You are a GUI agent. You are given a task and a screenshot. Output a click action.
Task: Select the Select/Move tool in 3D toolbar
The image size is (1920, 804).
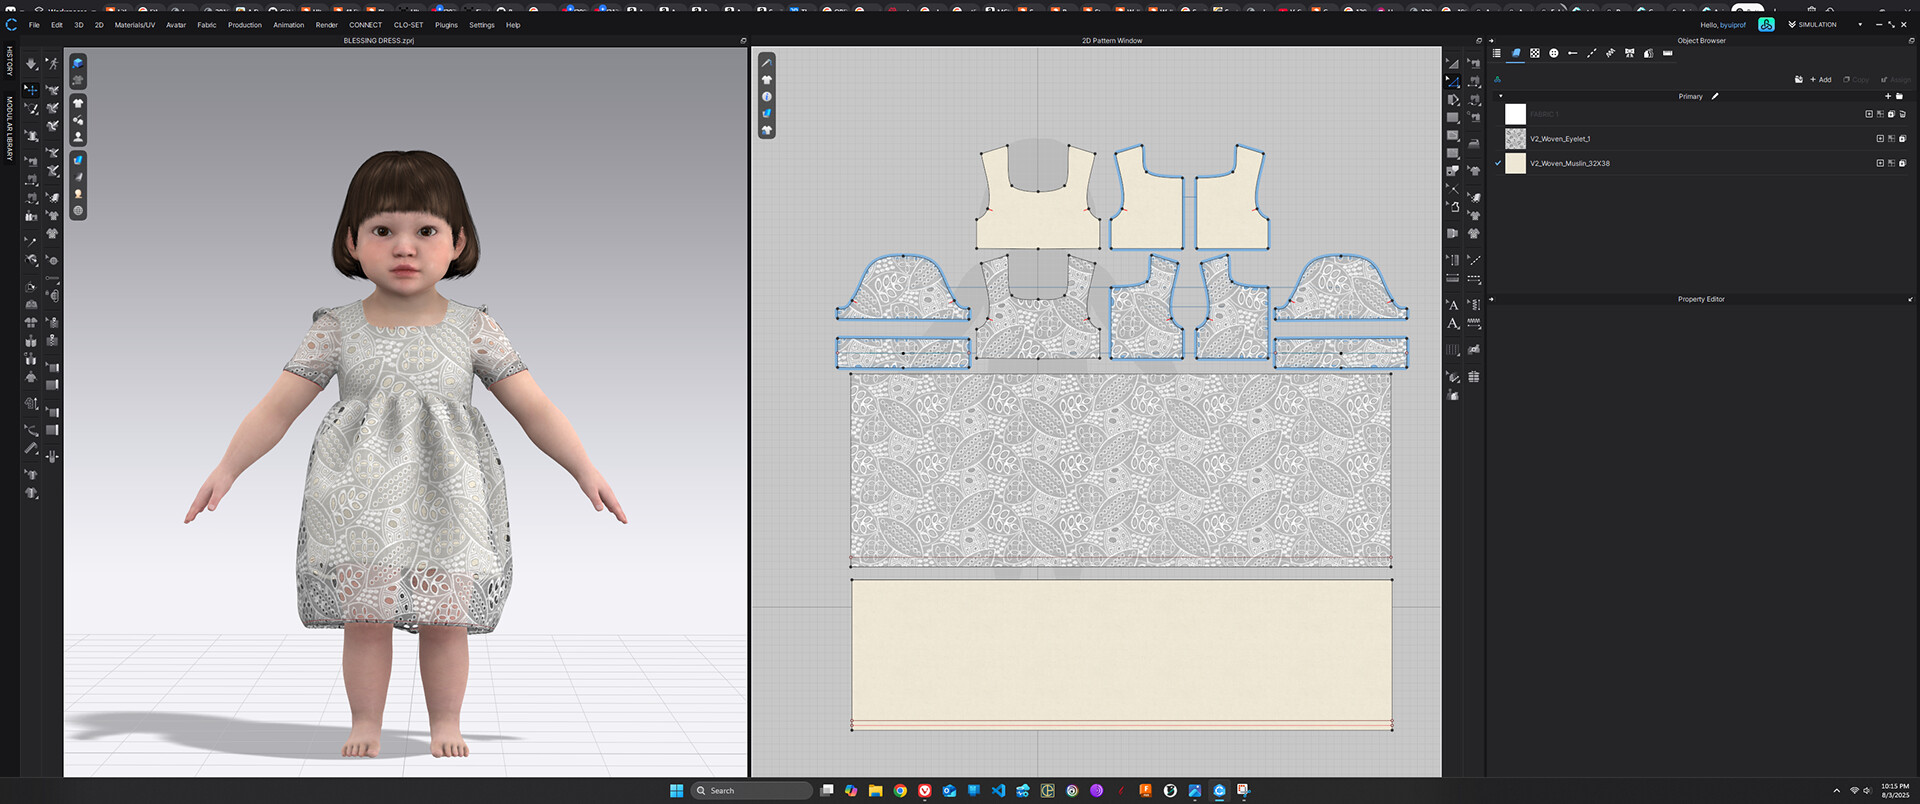(x=31, y=90)
